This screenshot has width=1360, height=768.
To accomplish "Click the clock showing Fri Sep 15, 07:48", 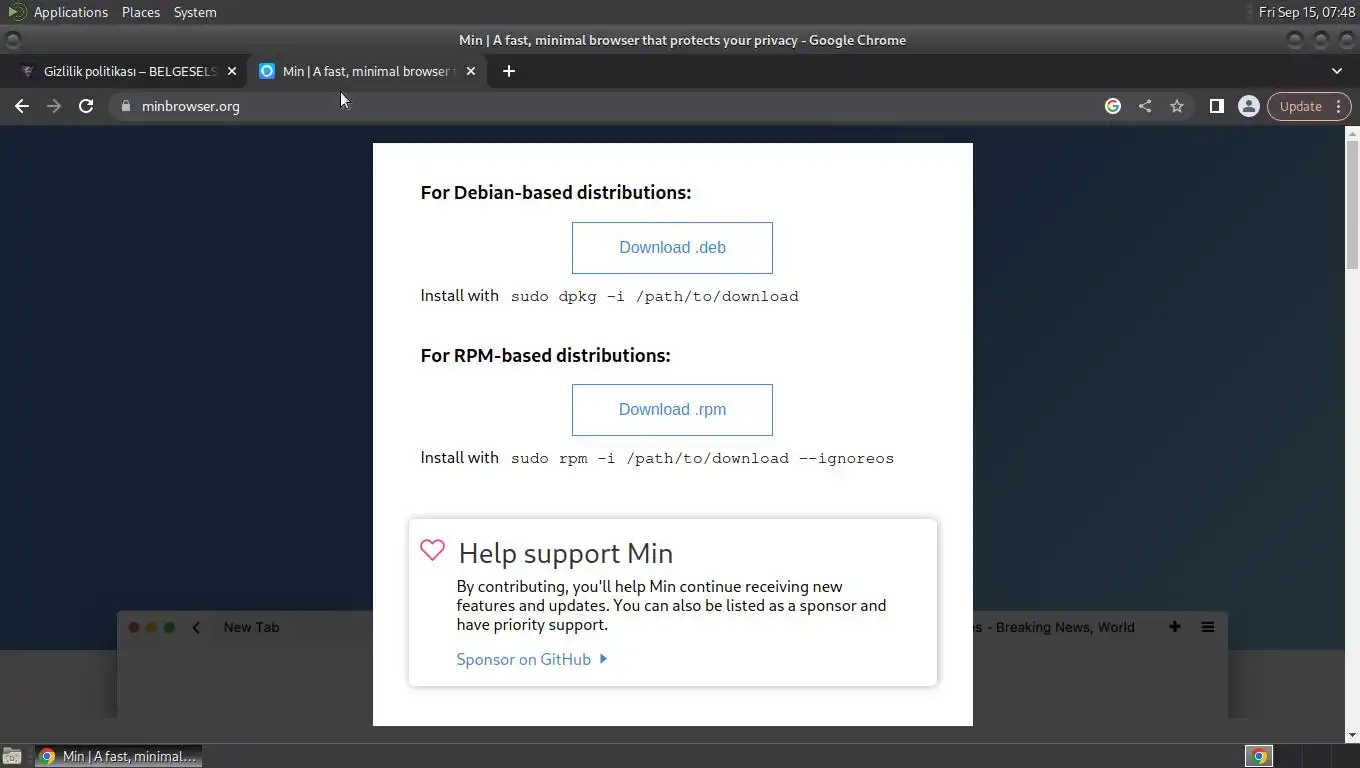I will click(x=1307, y=12).
